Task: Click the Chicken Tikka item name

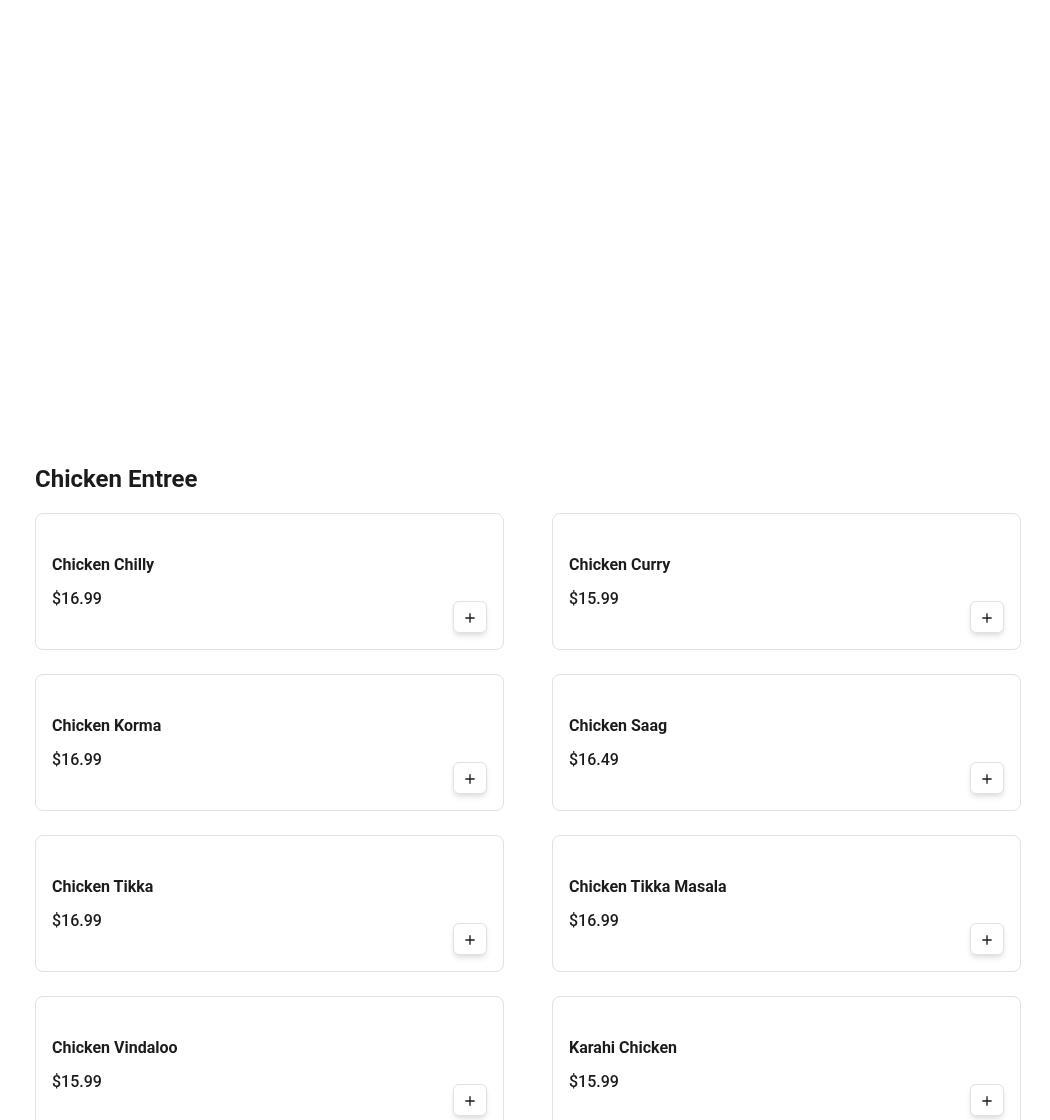Action: (x=102, y=887)
